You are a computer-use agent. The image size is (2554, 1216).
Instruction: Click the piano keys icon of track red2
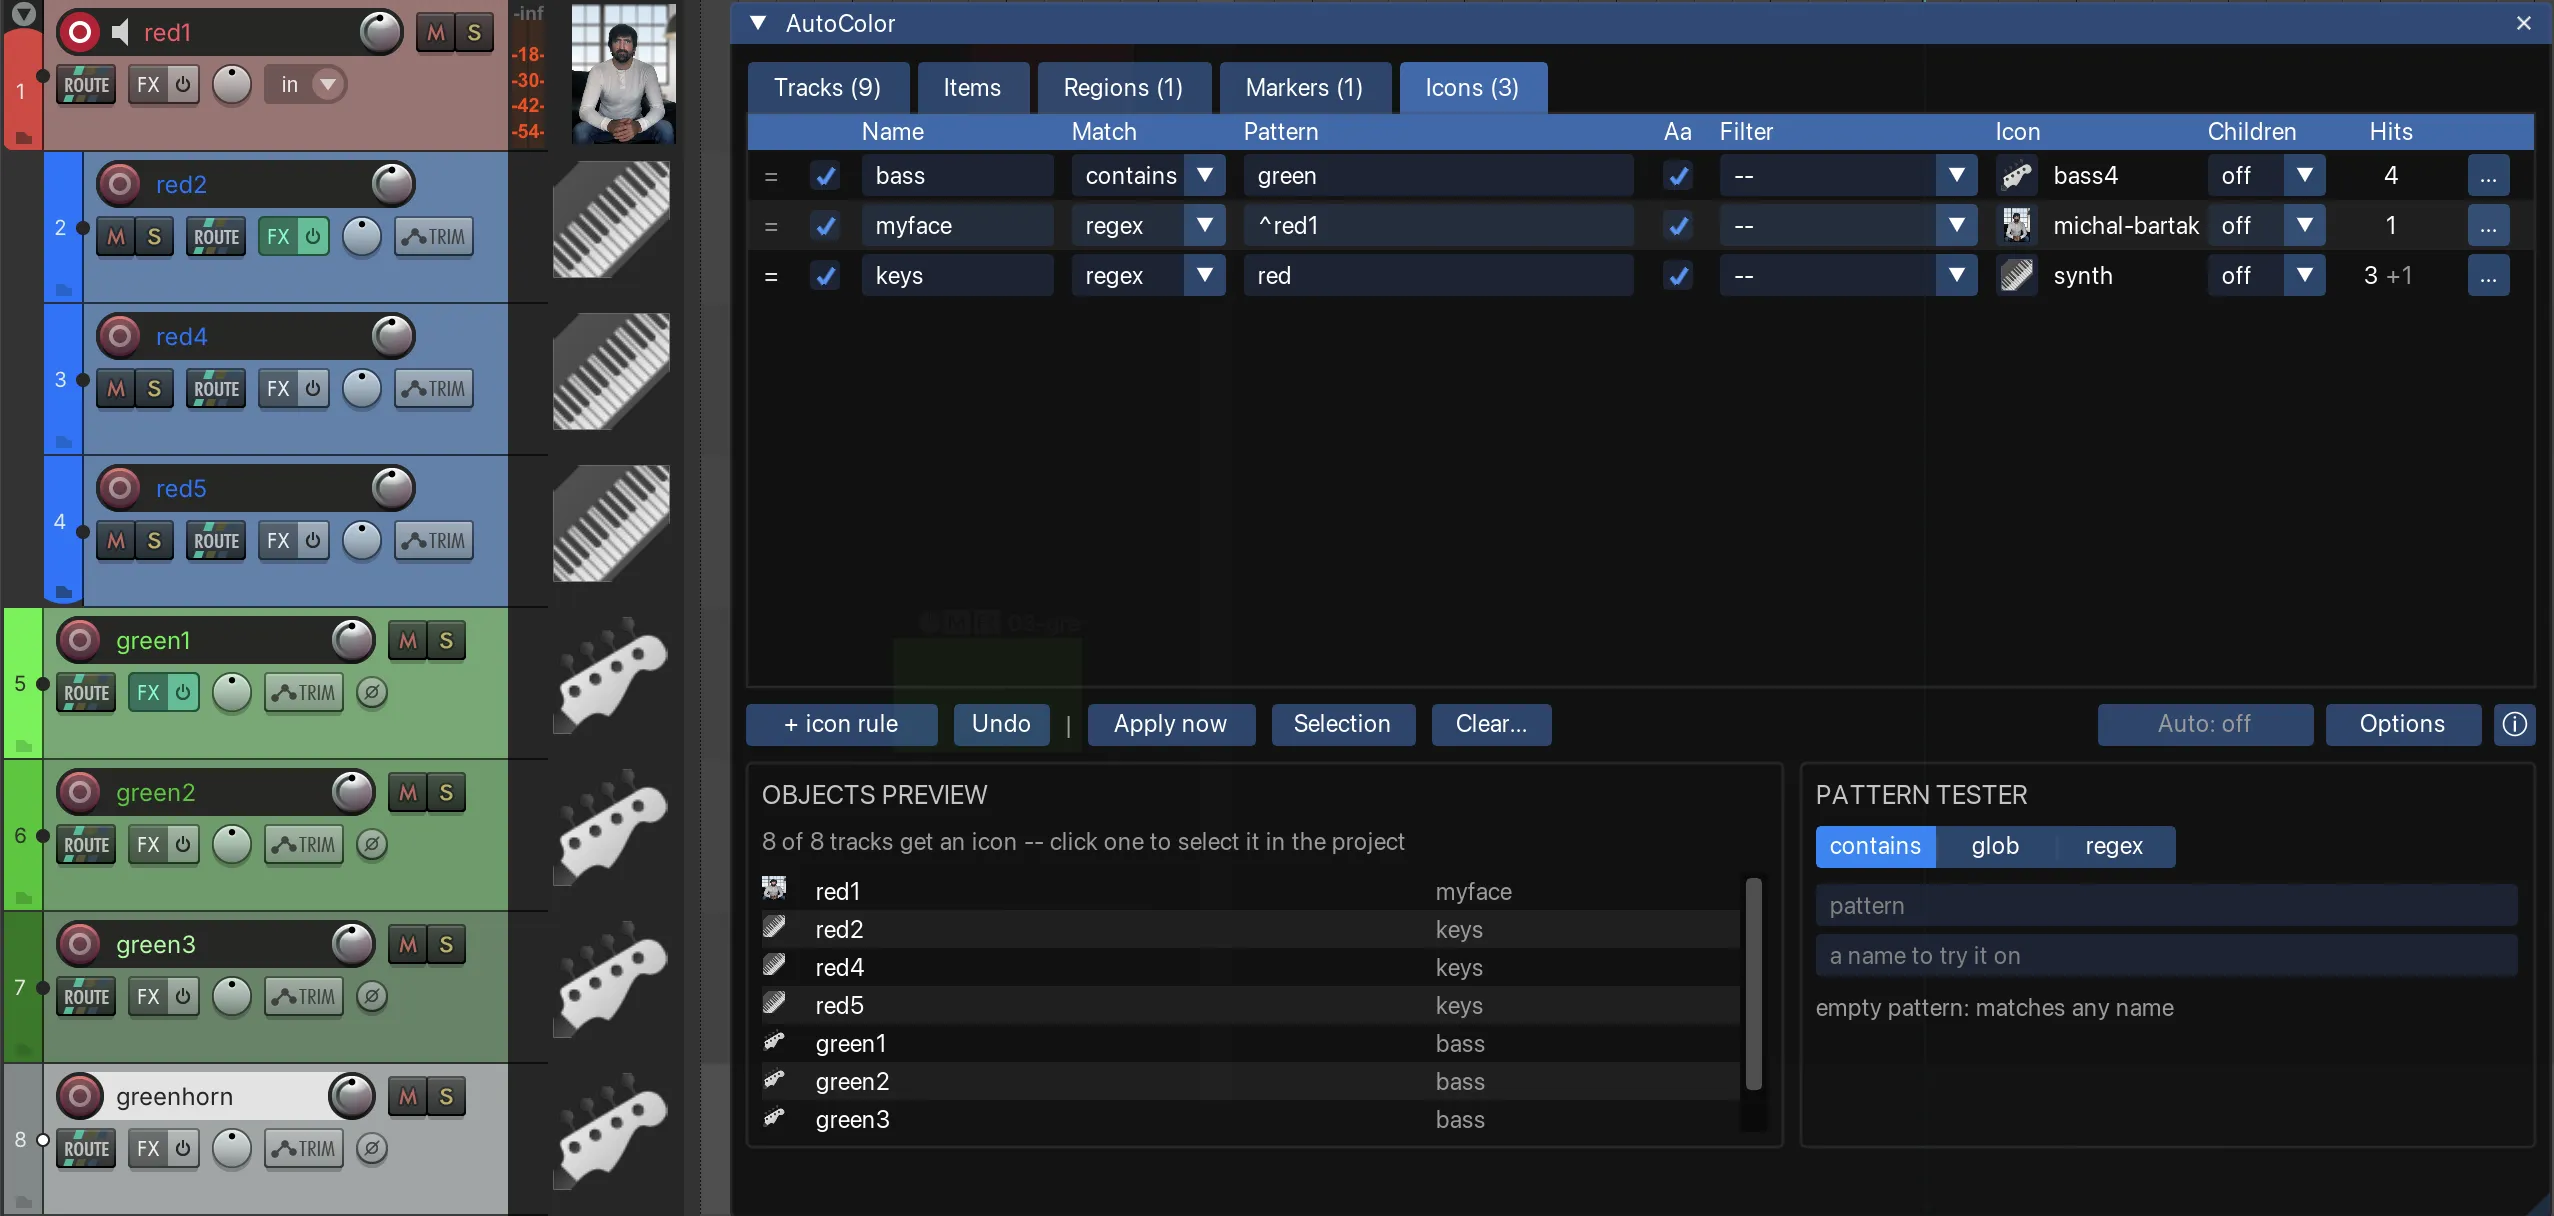(612, 219)
